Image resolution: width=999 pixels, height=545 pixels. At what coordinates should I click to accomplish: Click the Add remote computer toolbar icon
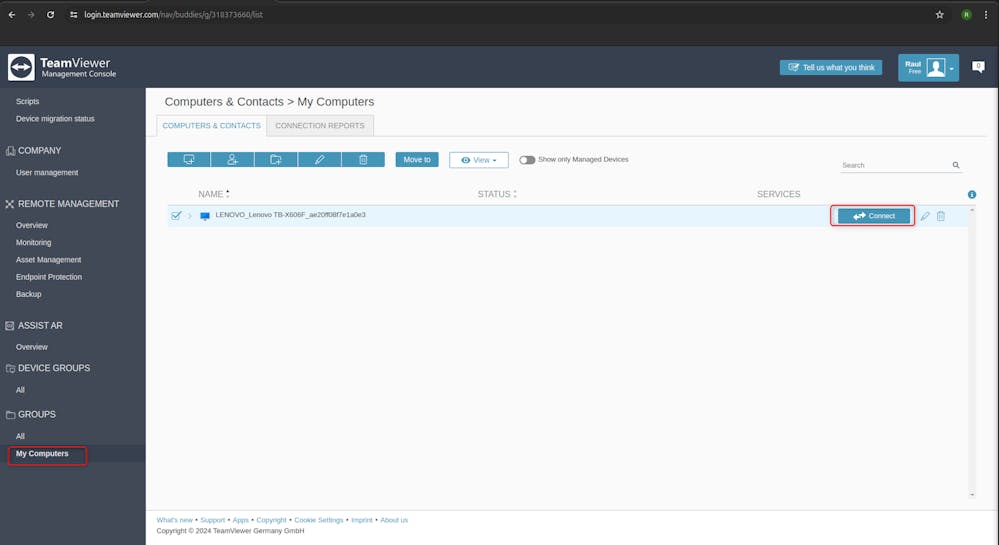point(189,159)
